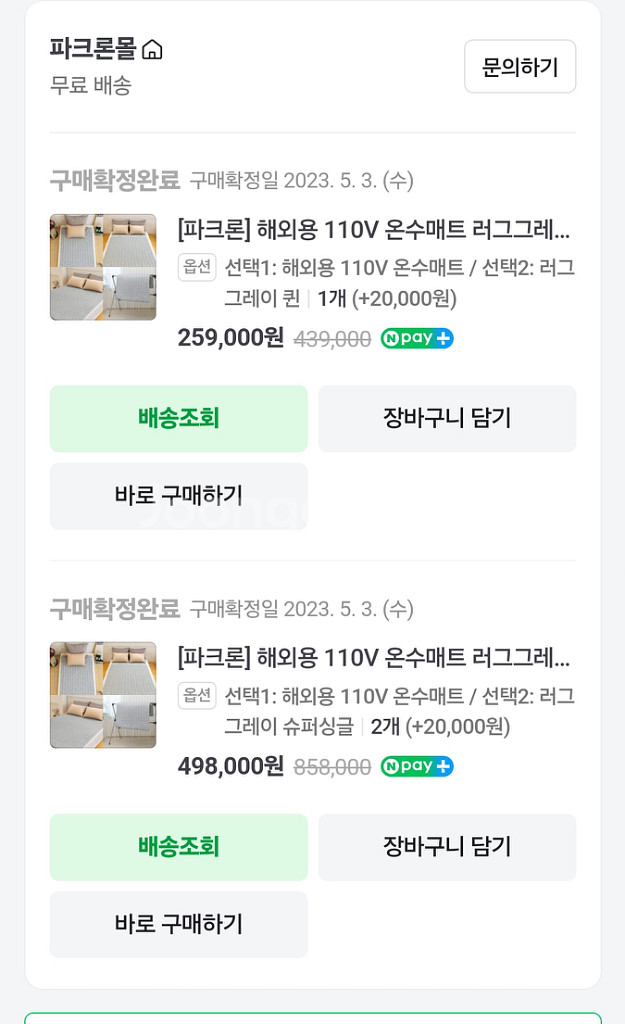Click the N Pay badge on the 498,000원 order

pyautogui.click(x=415, y=767)
